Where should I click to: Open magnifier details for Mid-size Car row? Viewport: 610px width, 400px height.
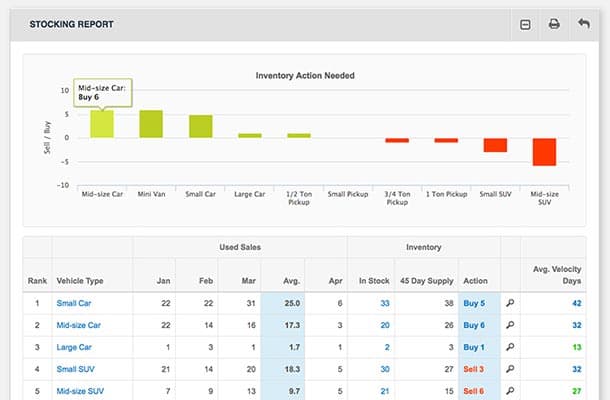click(x=510, y=325)
